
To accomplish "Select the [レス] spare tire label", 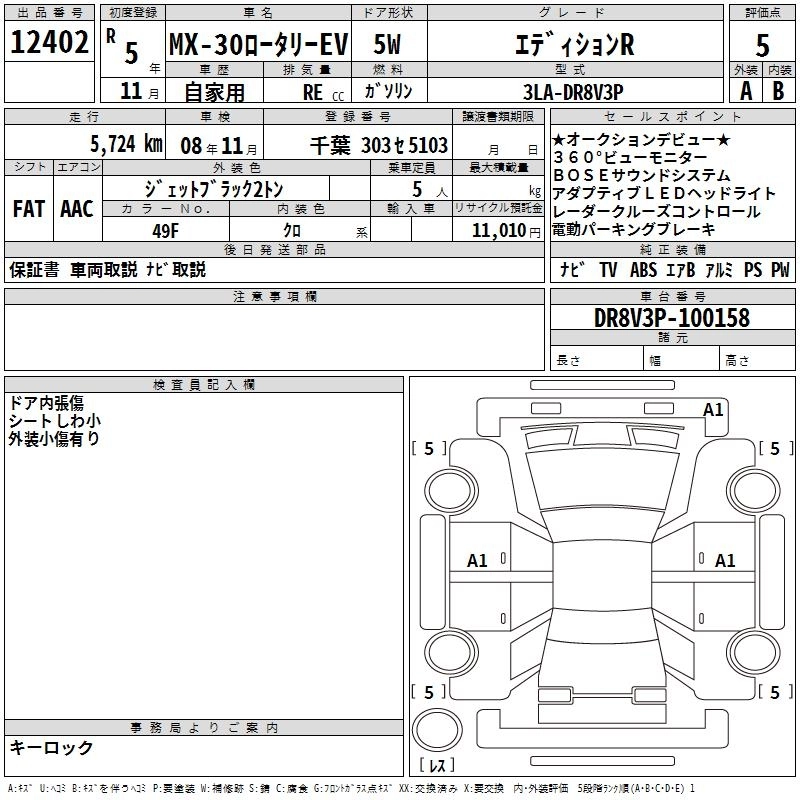I will click(x=437, y=767).
